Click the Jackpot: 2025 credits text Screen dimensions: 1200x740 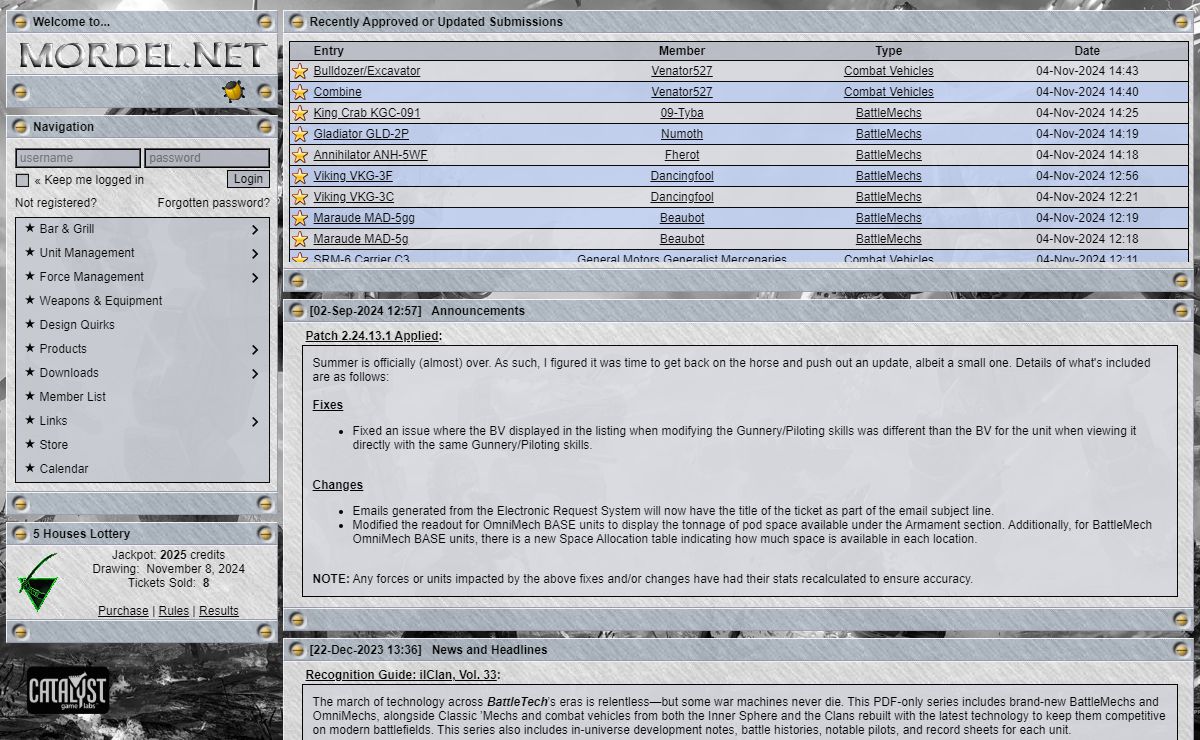(x=168, y=555)
